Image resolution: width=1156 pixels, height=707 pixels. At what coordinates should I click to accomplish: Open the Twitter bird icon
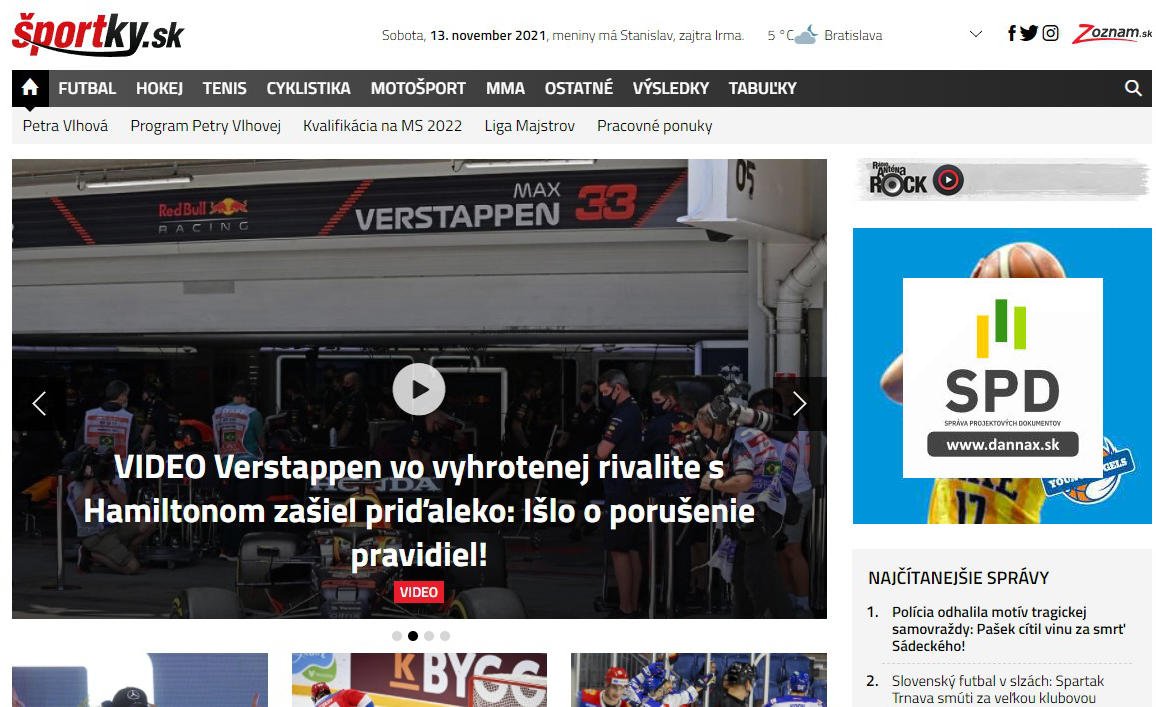pyautogui.click(x=1029, y=33)
